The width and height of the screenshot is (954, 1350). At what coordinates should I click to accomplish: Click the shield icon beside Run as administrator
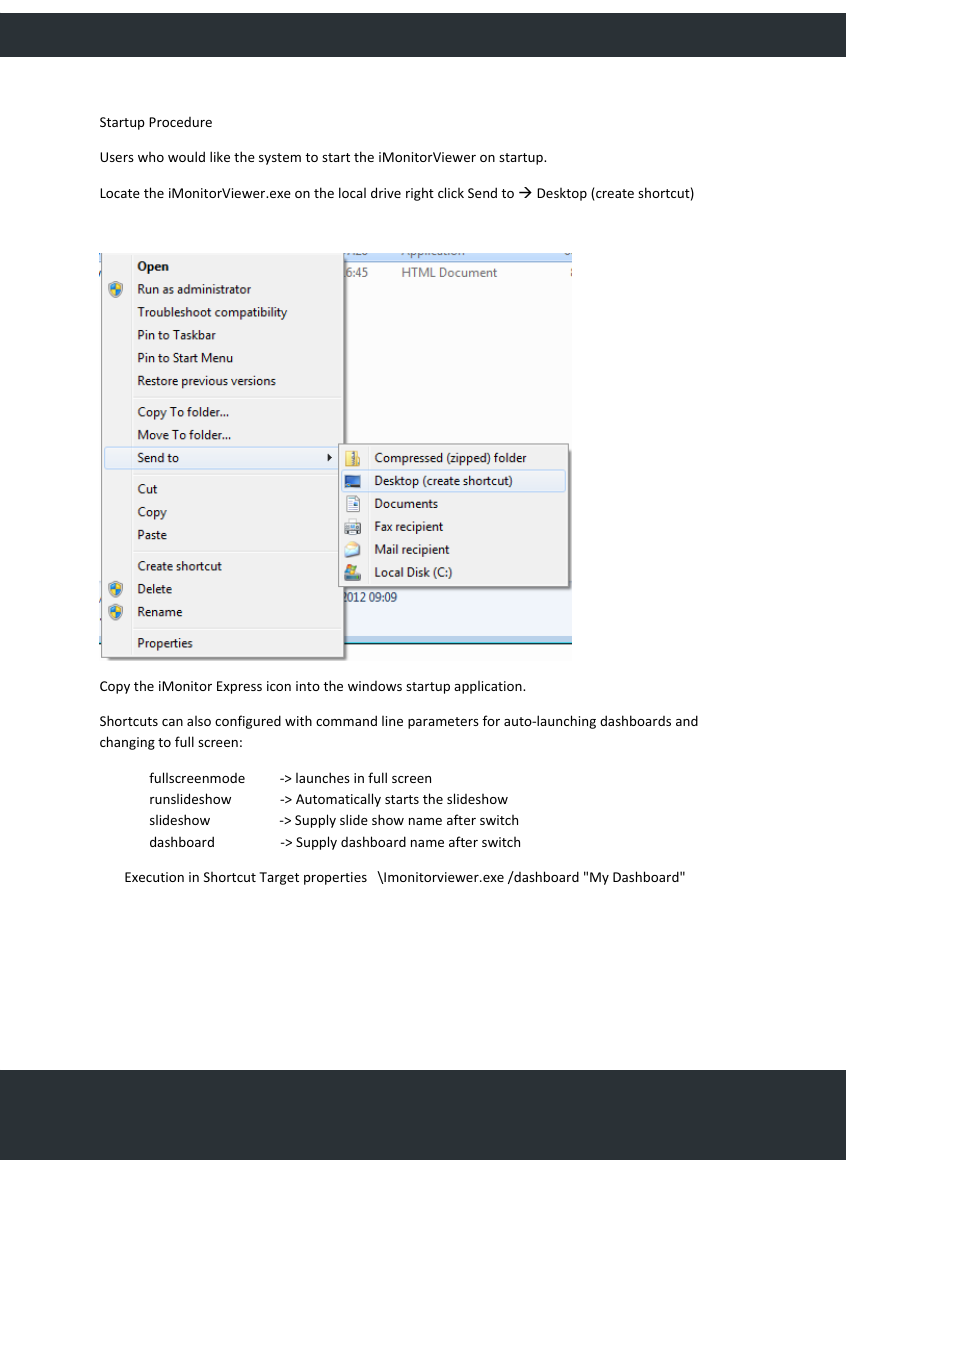pyautogui.click(x=116, y=289)
